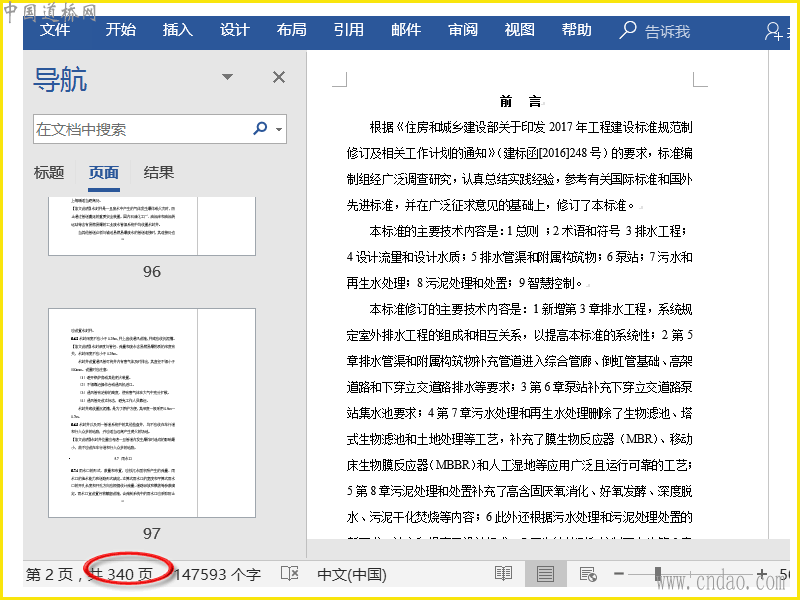Select the 设计 ribbon tab
This screenshot has height=600, width=800.
coord(235,30)
